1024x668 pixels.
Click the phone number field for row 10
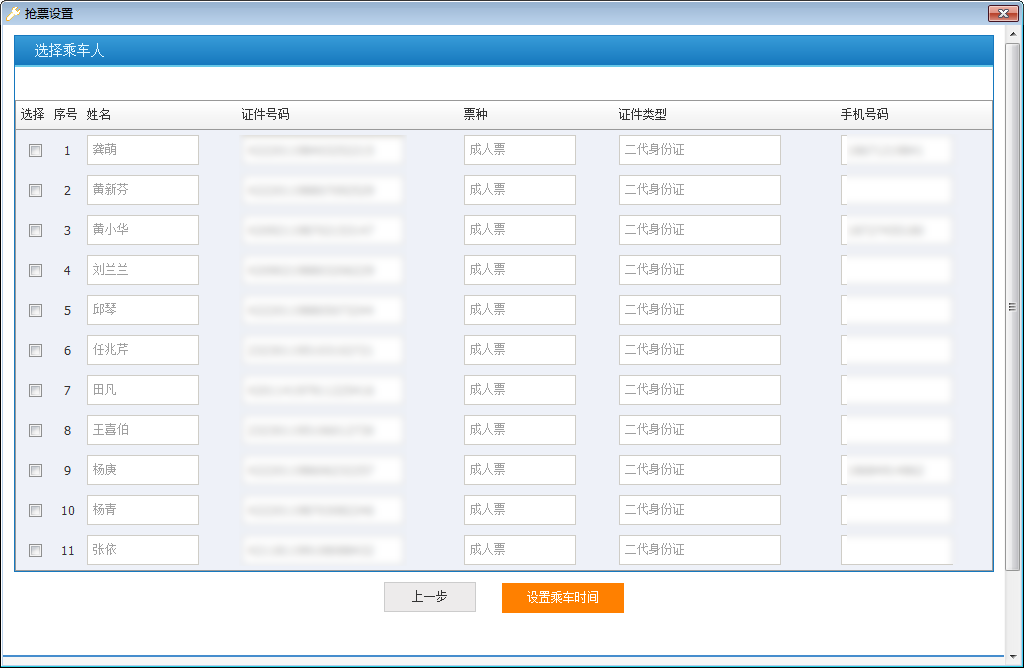click(x=897, y=510)
